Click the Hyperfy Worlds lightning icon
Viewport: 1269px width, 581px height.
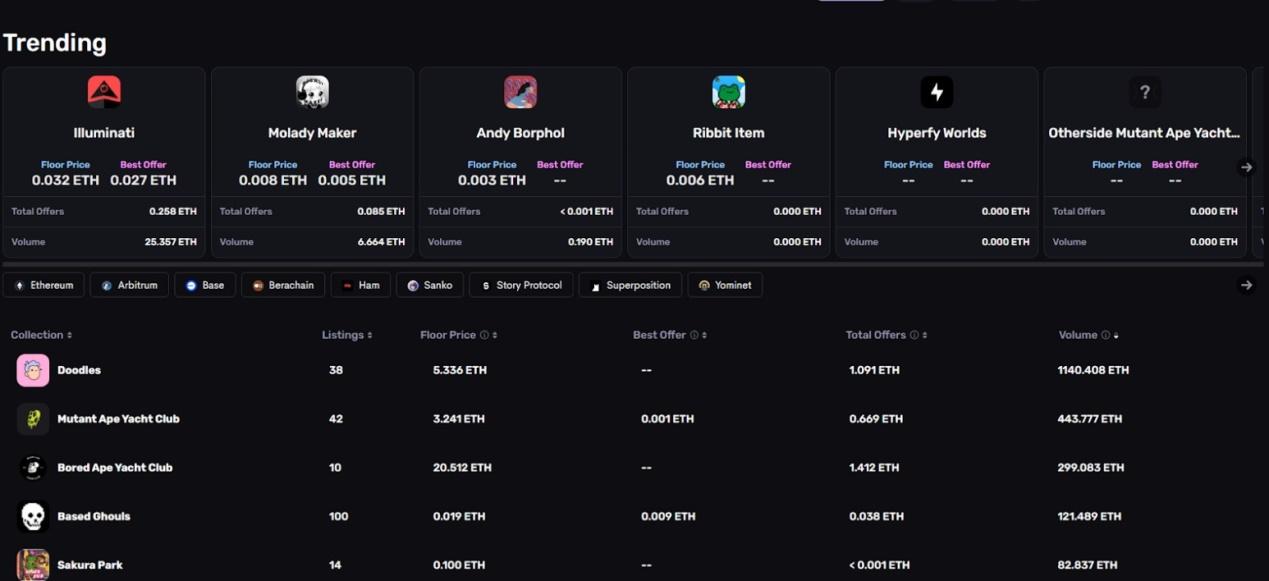tap(936, 92)
